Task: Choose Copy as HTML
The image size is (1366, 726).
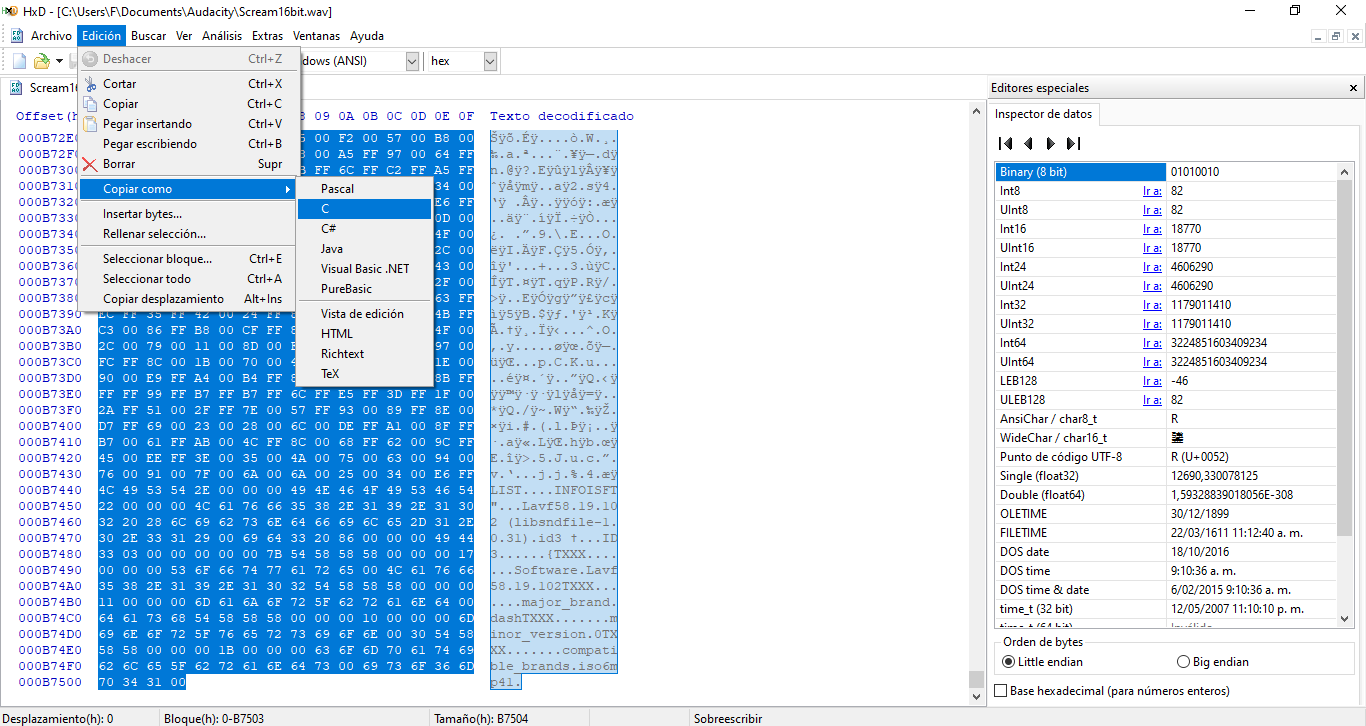Action: (x=364, y=334)
